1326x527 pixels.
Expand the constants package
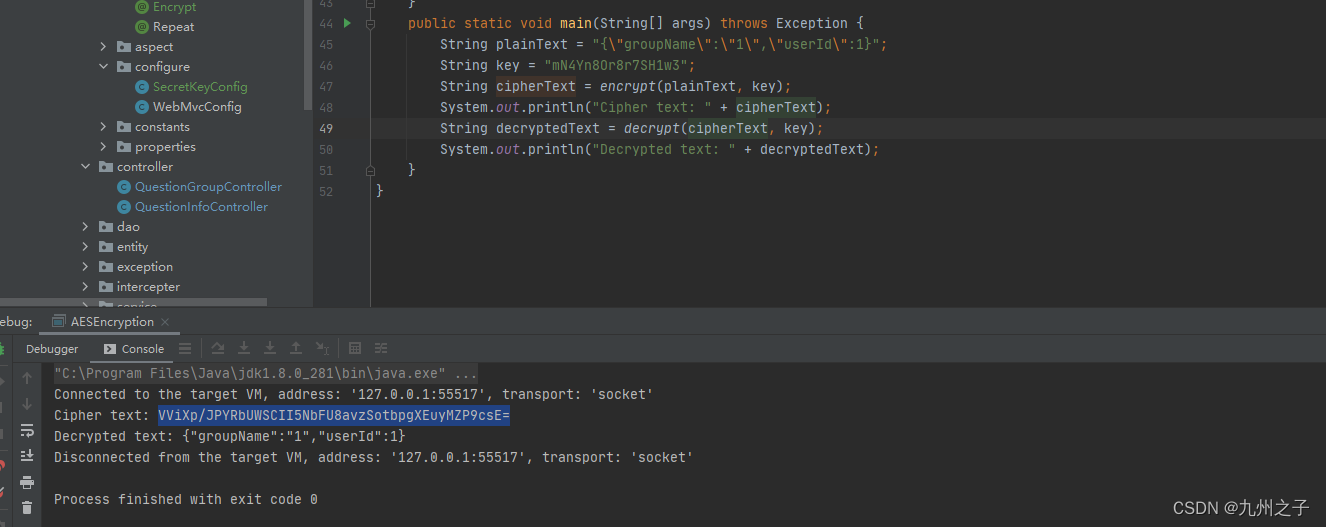click(104, 127)
